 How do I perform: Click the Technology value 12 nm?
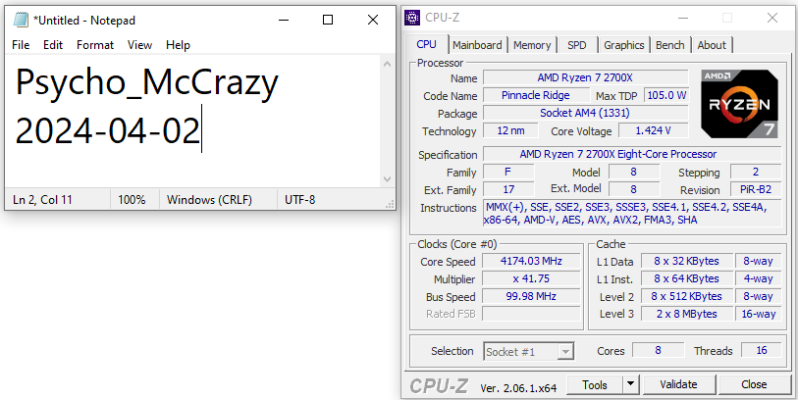coord(510,131)
